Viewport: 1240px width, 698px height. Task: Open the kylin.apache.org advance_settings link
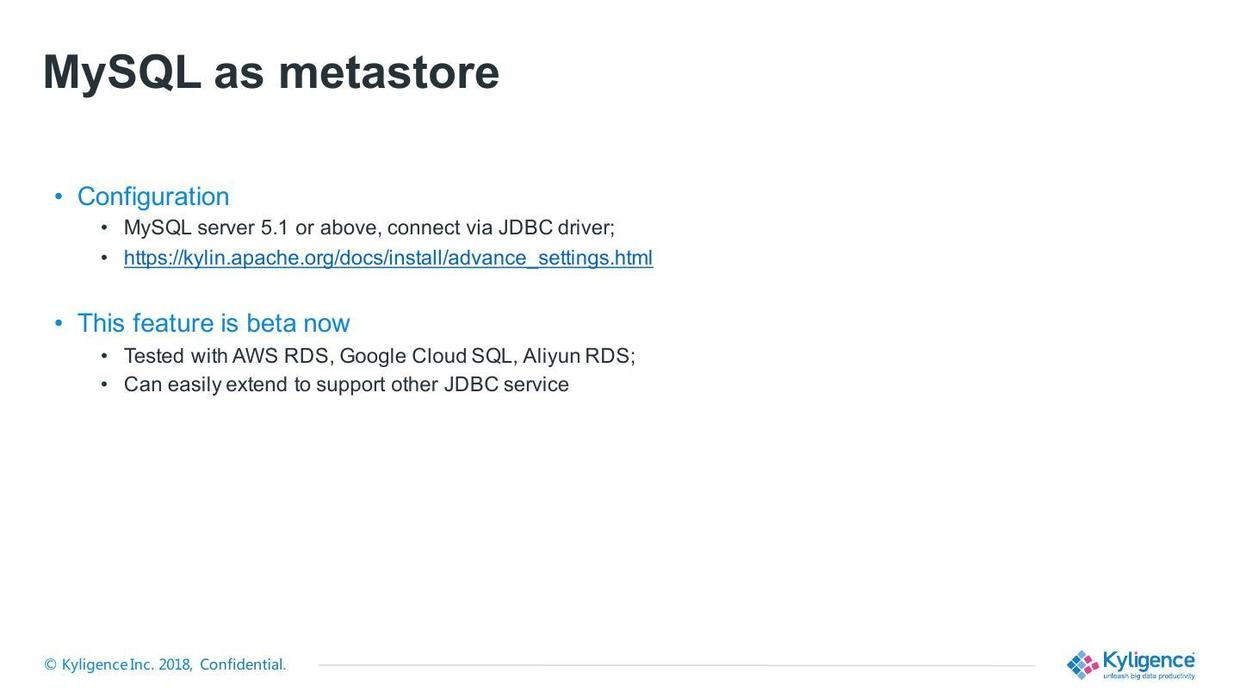388,258
